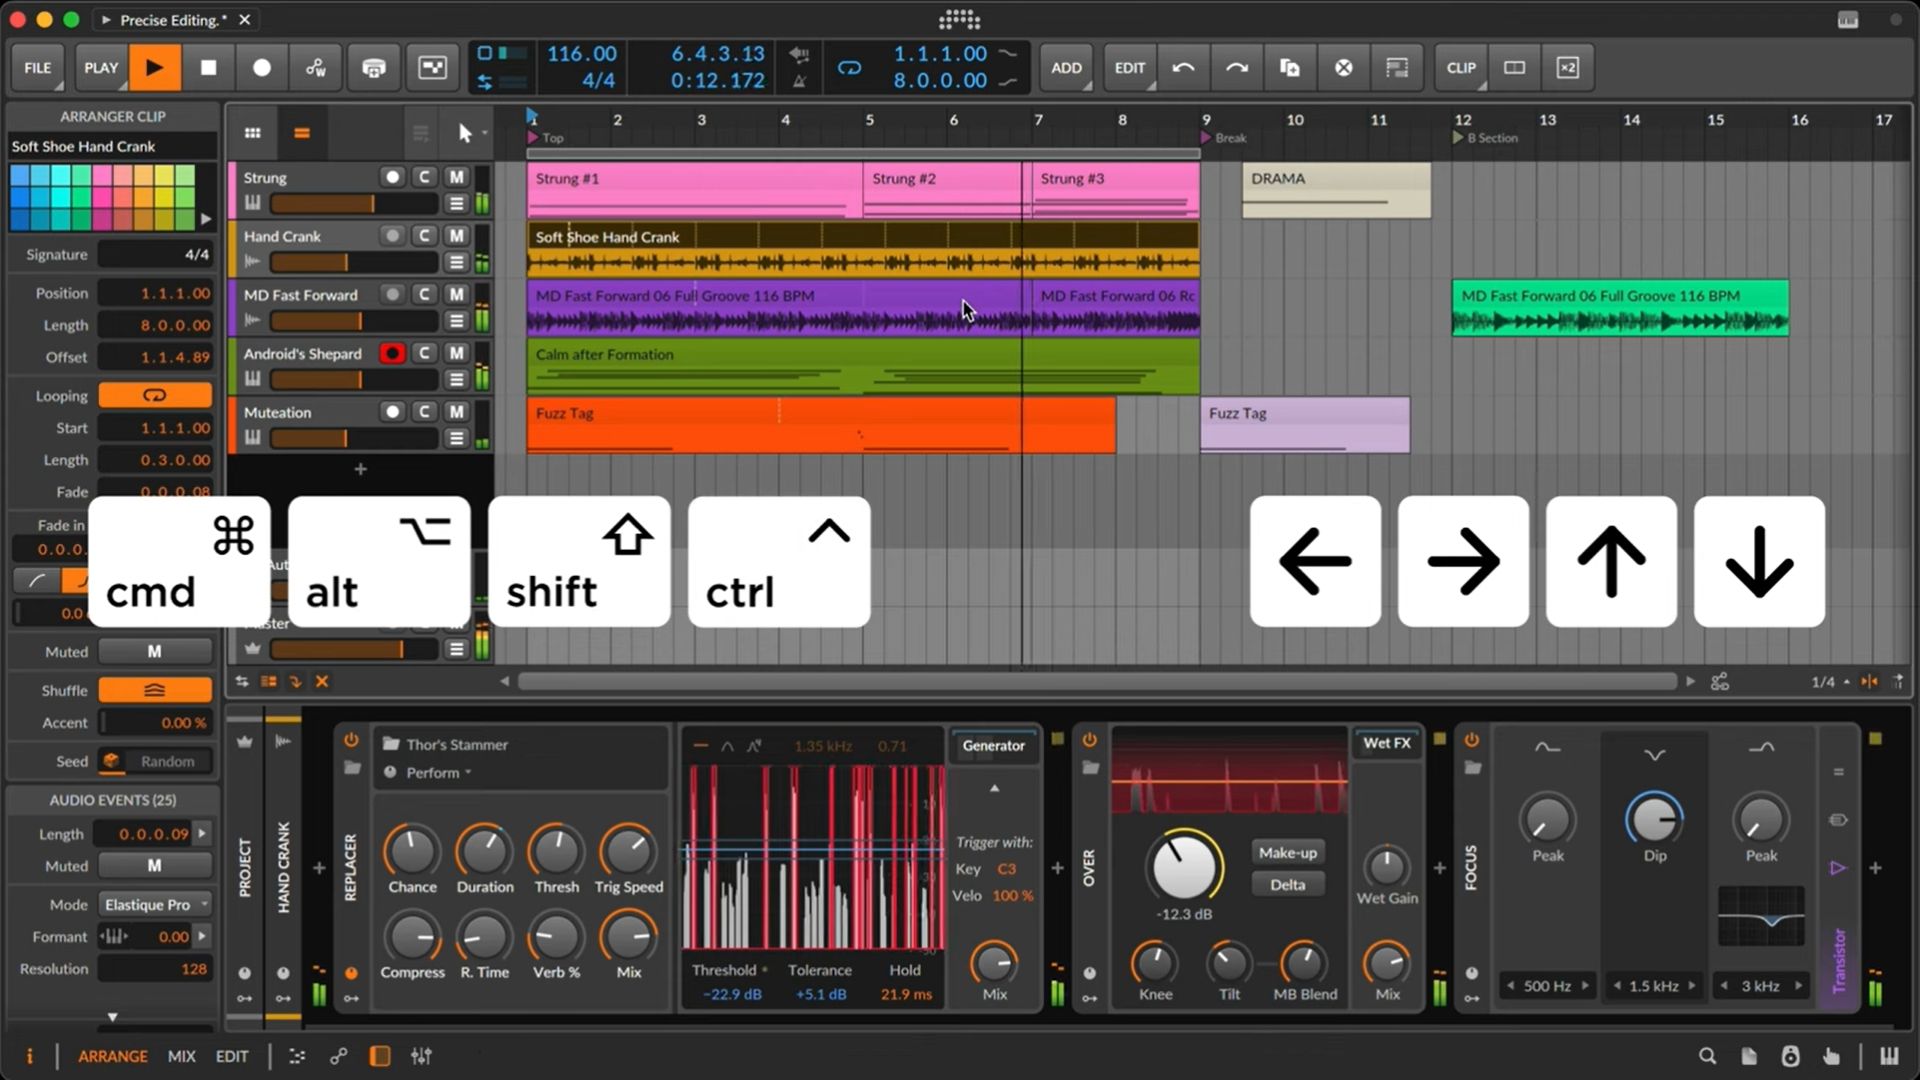Toggle the metronome icon in transport
1920x1080 pixels.
799,81
